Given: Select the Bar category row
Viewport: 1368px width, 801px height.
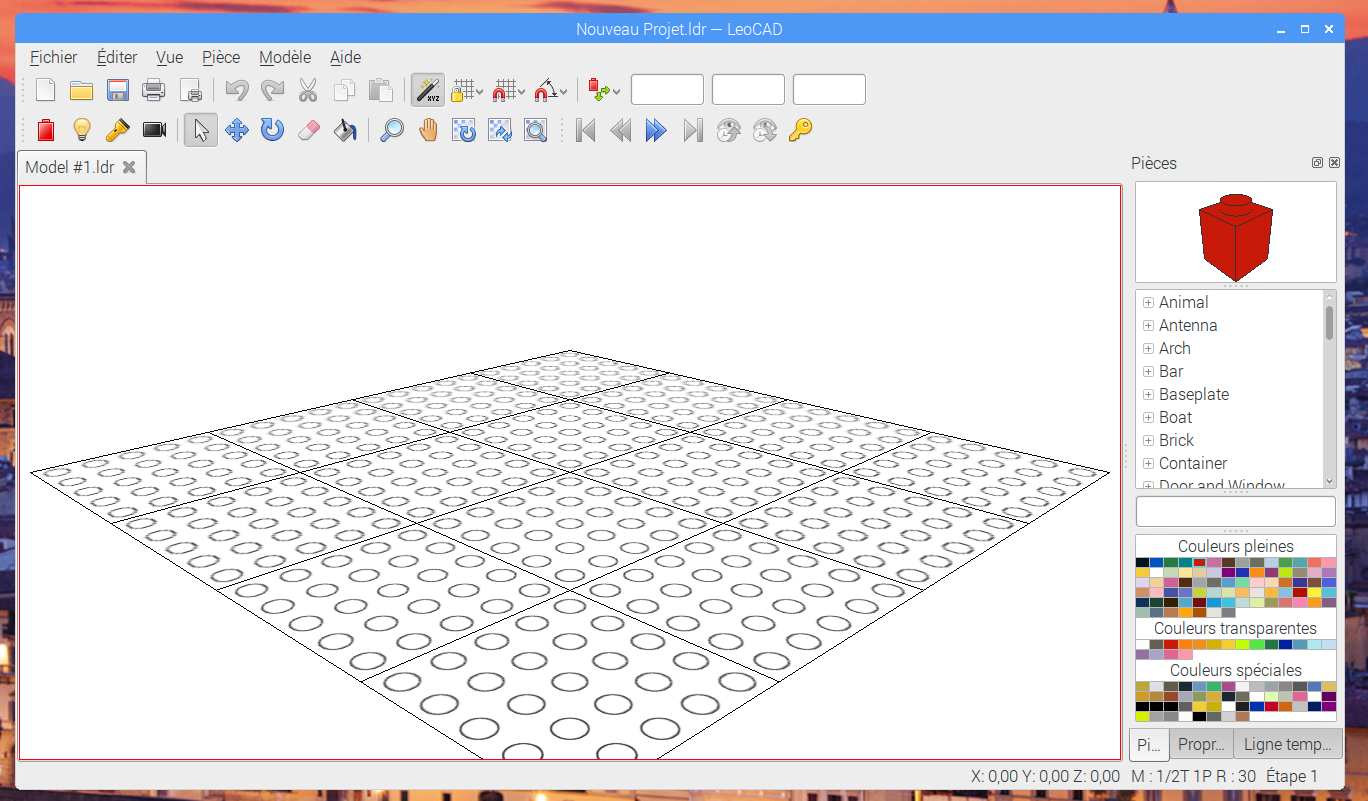Looking at the screenshot, I should click(1230, 372).
